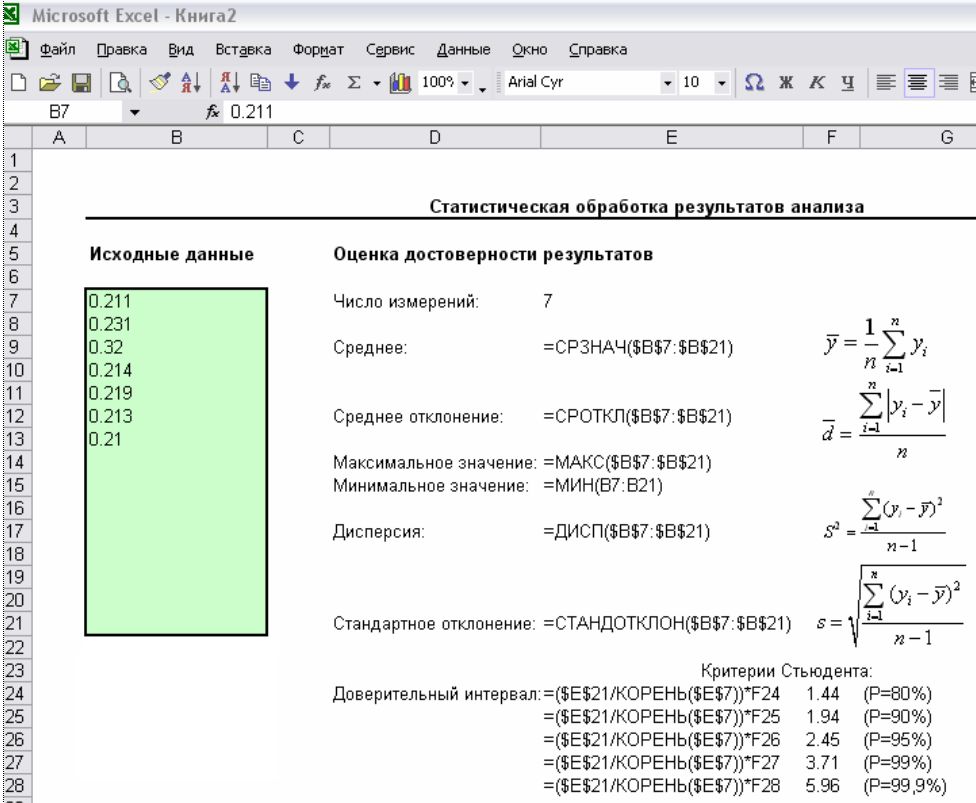The width and height of the screenshot is (976, 803).
Task: Select row 21 header
Action: click(x=17, y=623)
